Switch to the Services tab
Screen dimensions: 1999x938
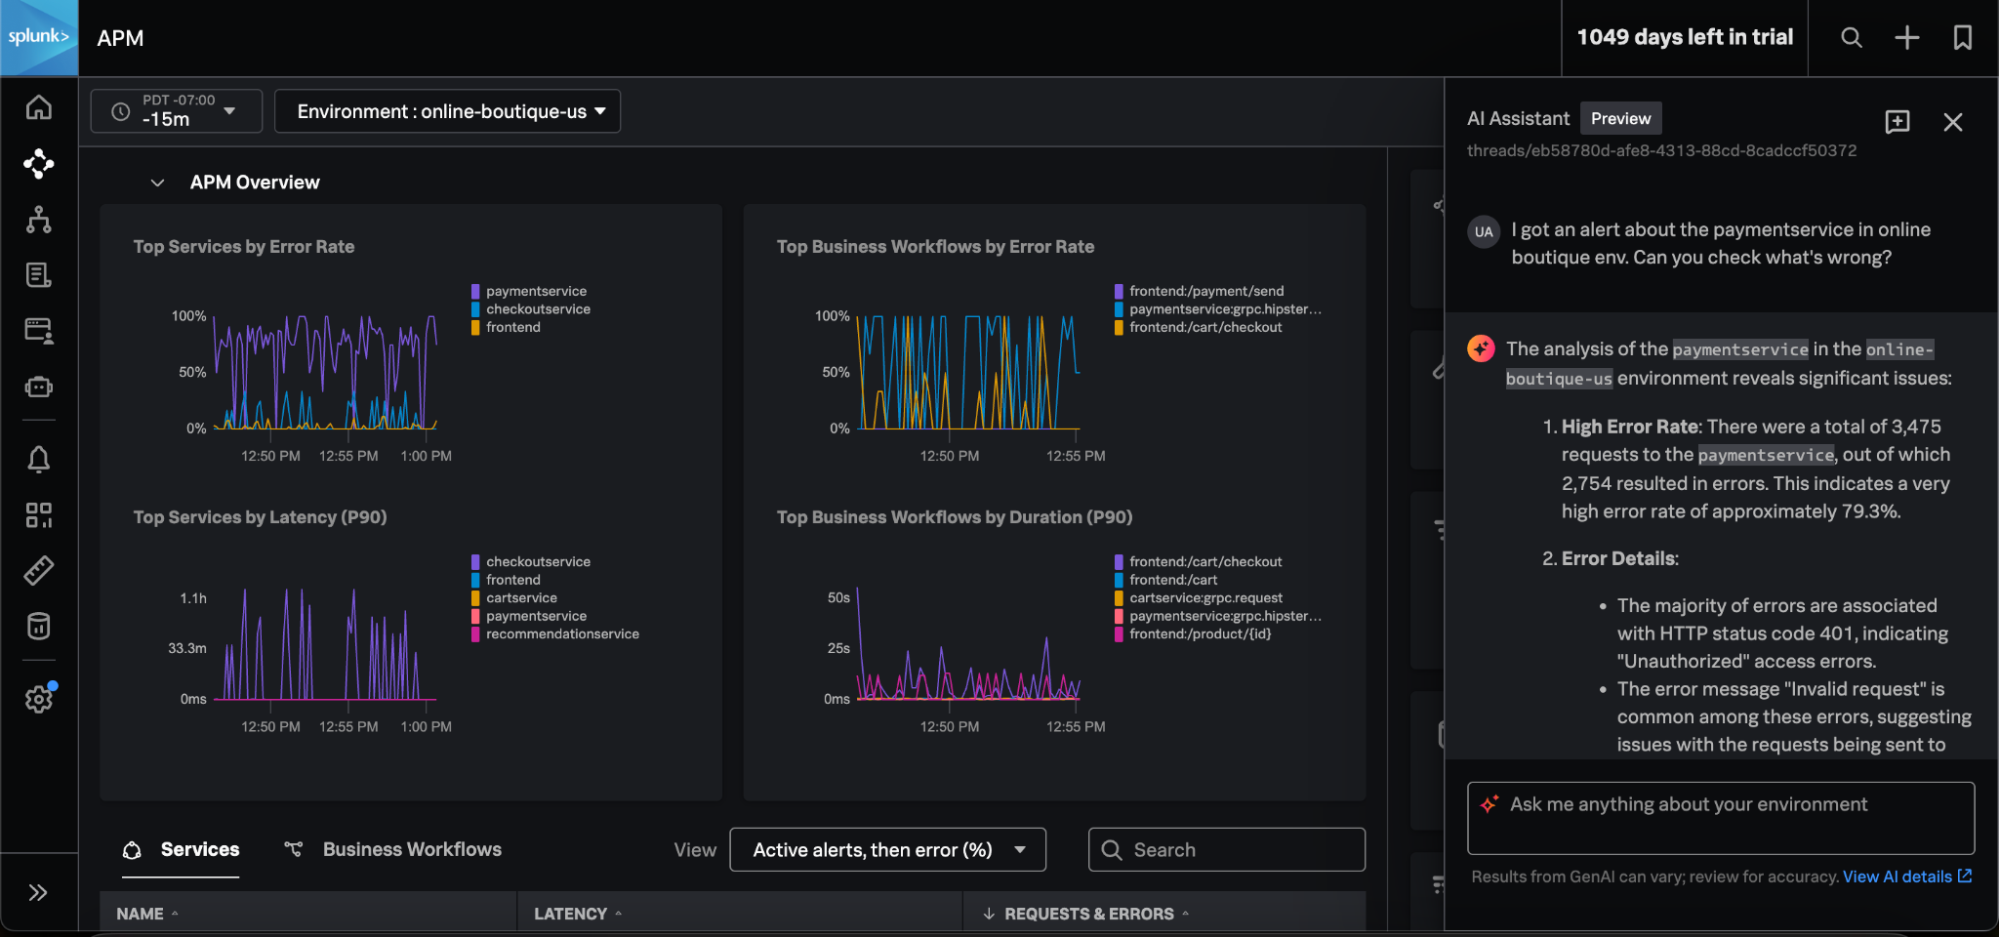tap(181, 850)
